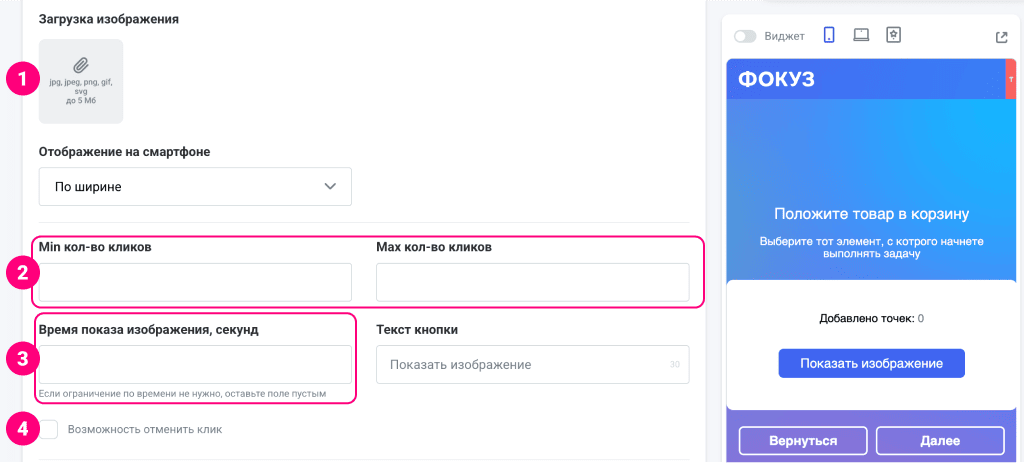The image size is (1024, 463).
Task: Click the star device preview icon
Action: (x=894, y=35)
